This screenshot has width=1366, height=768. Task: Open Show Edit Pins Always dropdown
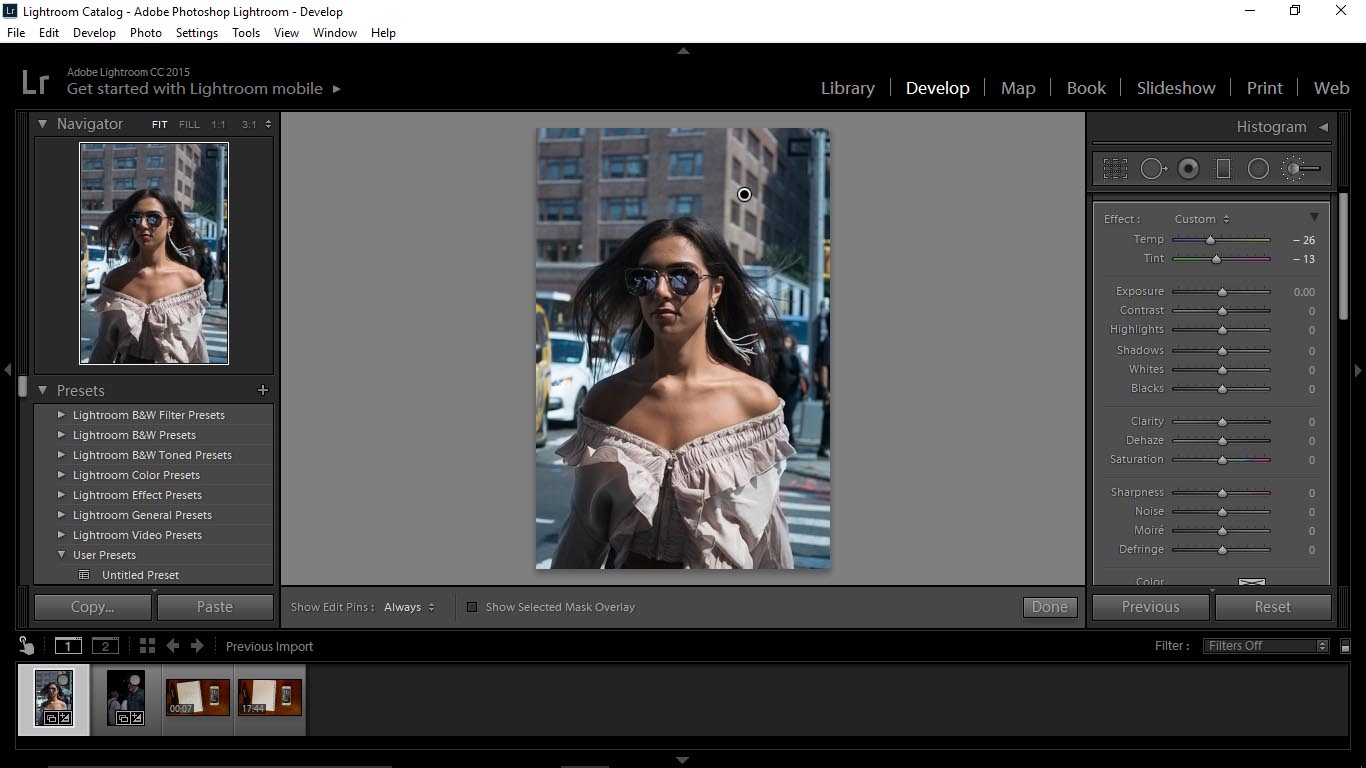click(410, 607)
